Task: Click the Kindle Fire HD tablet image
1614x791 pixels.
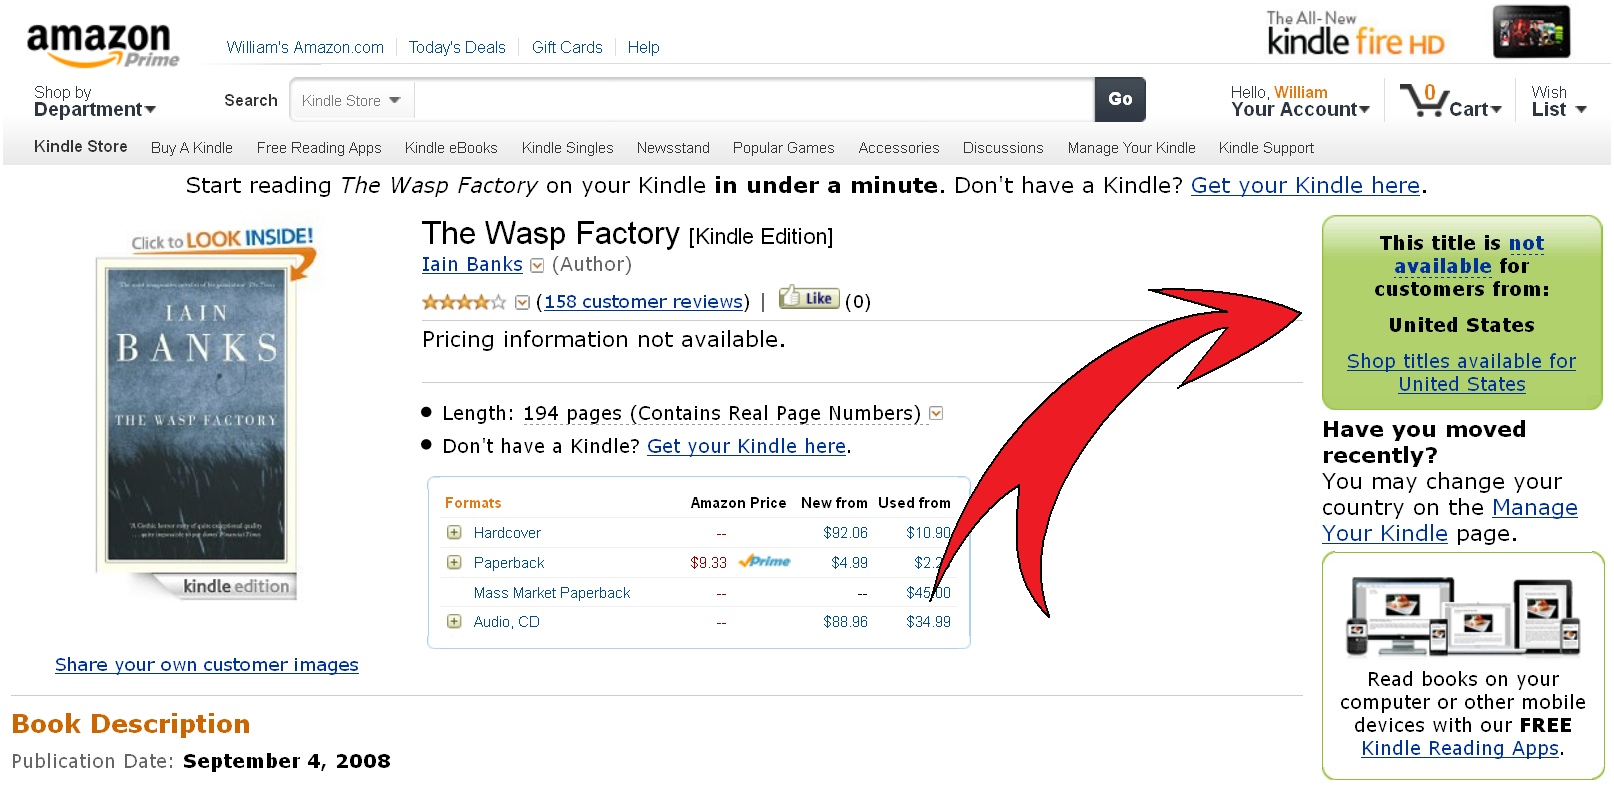Action: [x=1531, y=32]
